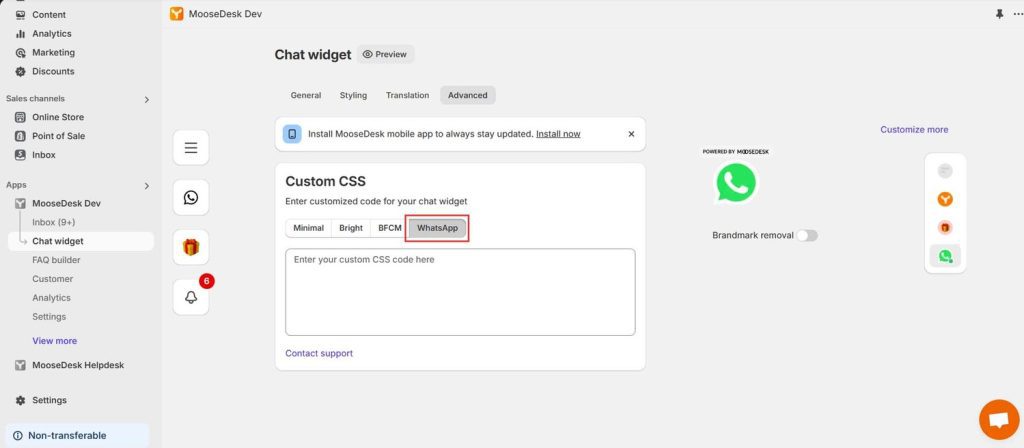Focus the custom CSS code text area
This screenshot has width=1024, height=448.
pyautogui.click(x=460, y=292)
